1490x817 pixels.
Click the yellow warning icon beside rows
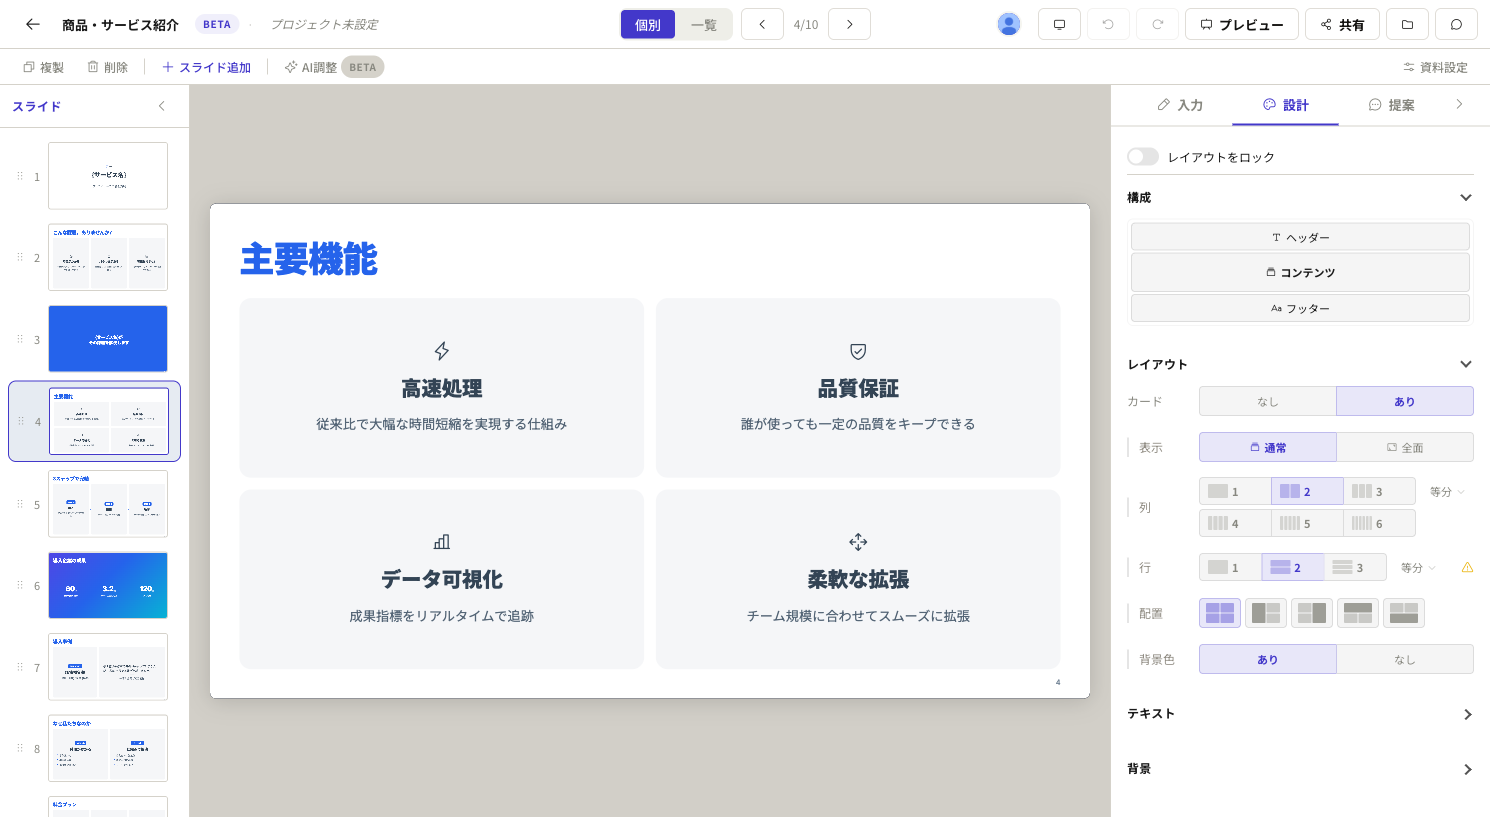pyautogui.click(x=1467, y=567)
